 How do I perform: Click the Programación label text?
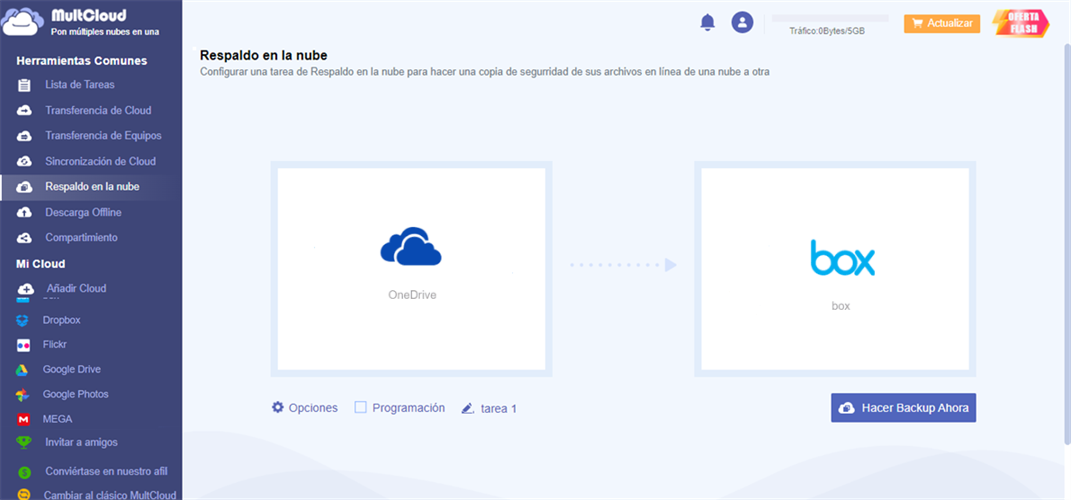pos(408,408)
